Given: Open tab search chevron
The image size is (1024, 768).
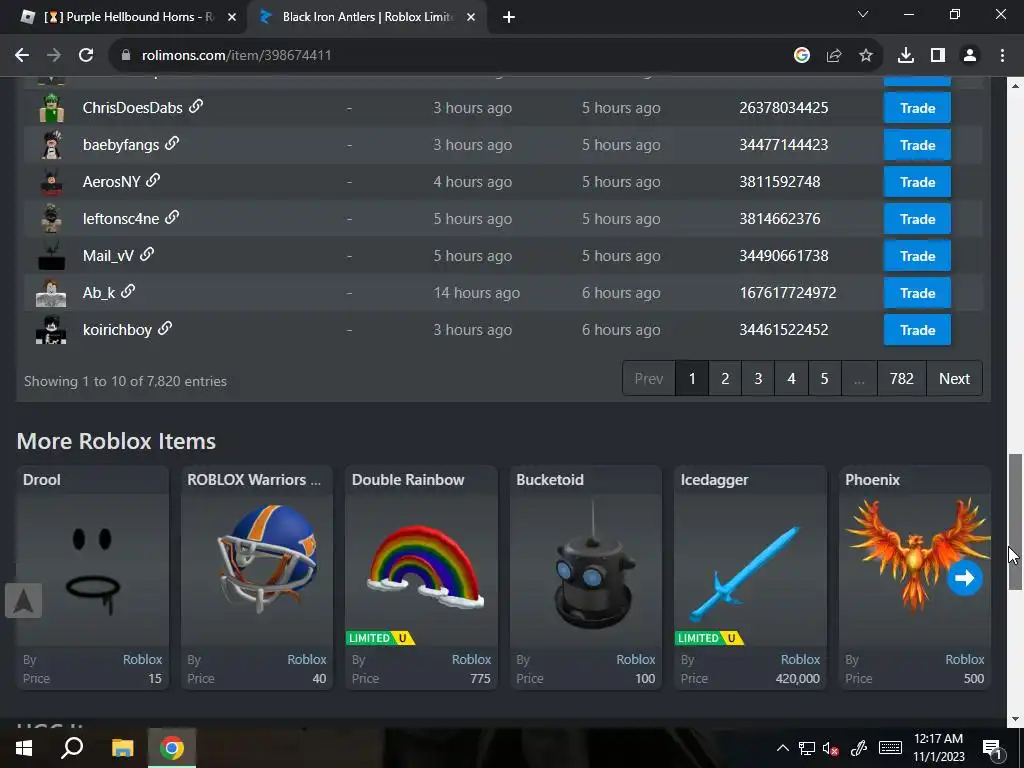Looking at the screenshot, I should click(x=863, y=14).
